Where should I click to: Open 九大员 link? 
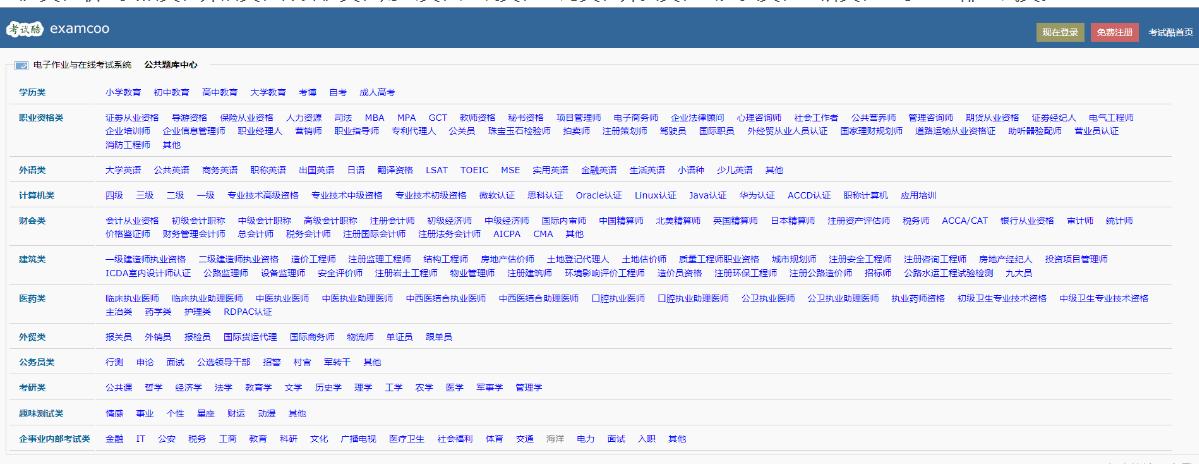(1019, 273)
